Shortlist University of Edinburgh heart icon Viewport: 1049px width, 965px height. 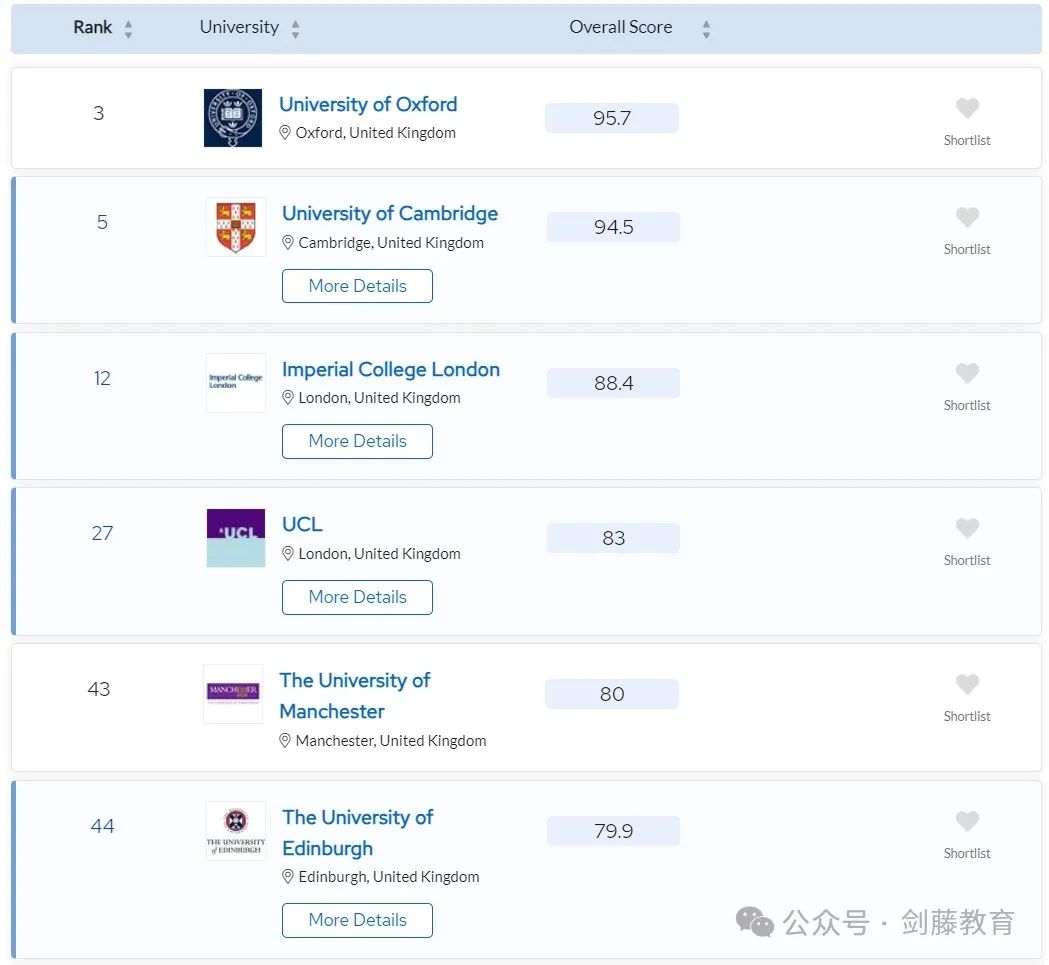967,821
